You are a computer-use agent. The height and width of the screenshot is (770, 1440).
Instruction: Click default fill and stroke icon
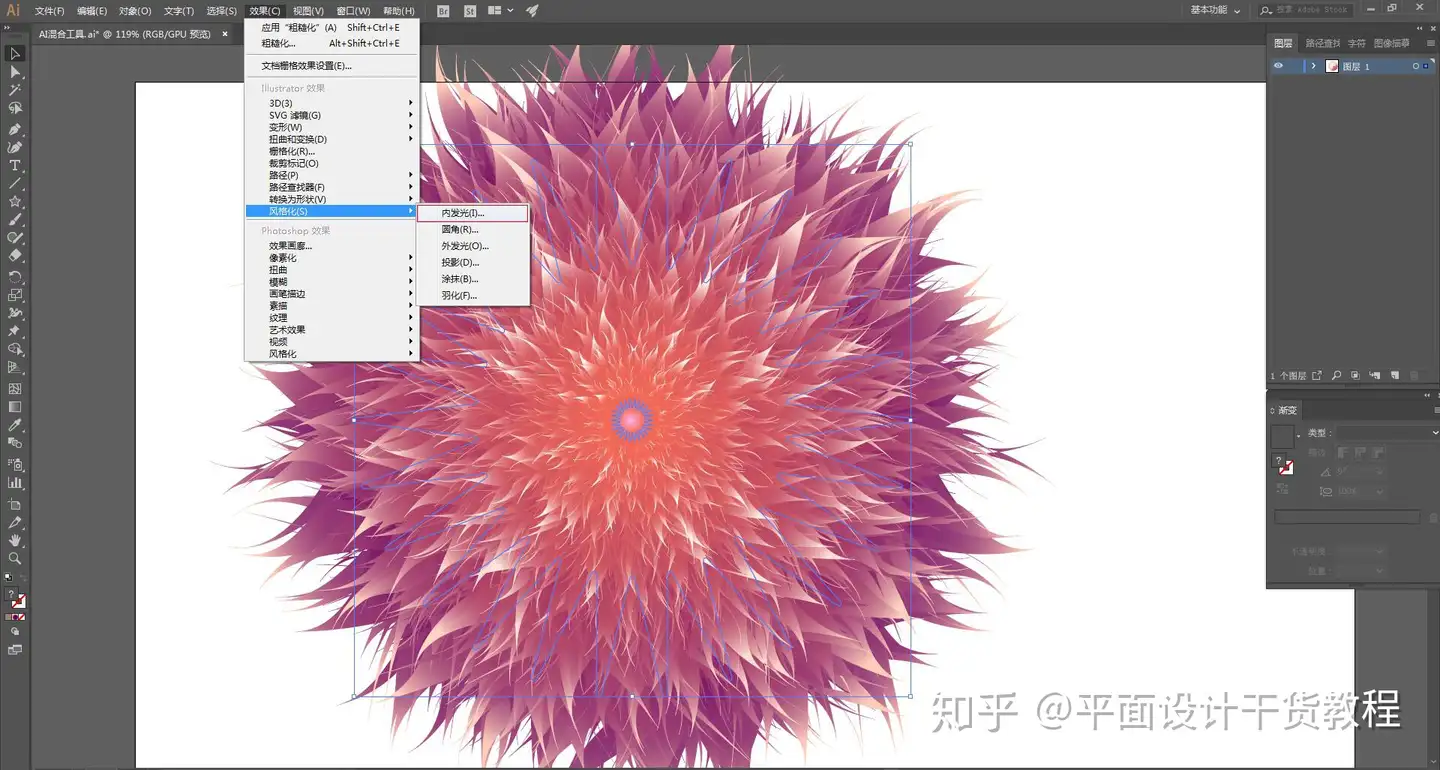(8, 578)
